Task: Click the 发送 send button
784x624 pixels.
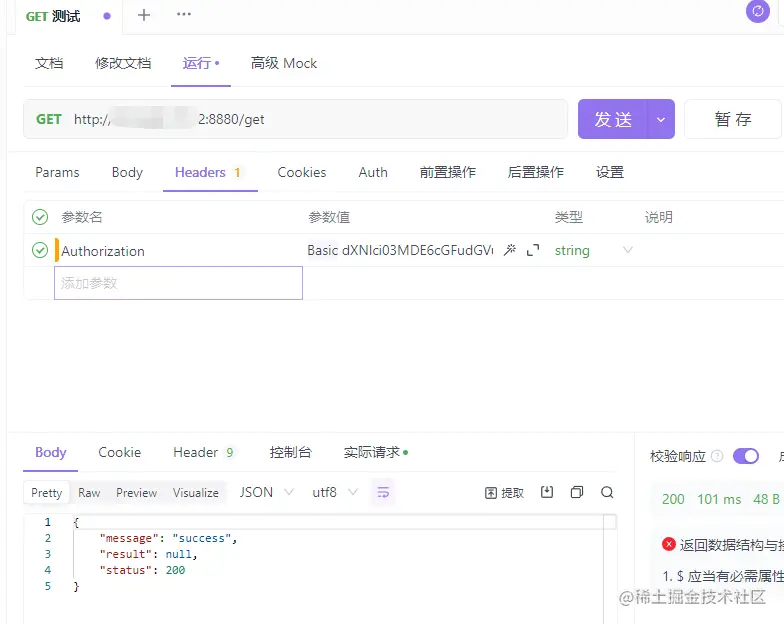Action: coord(612,120)
